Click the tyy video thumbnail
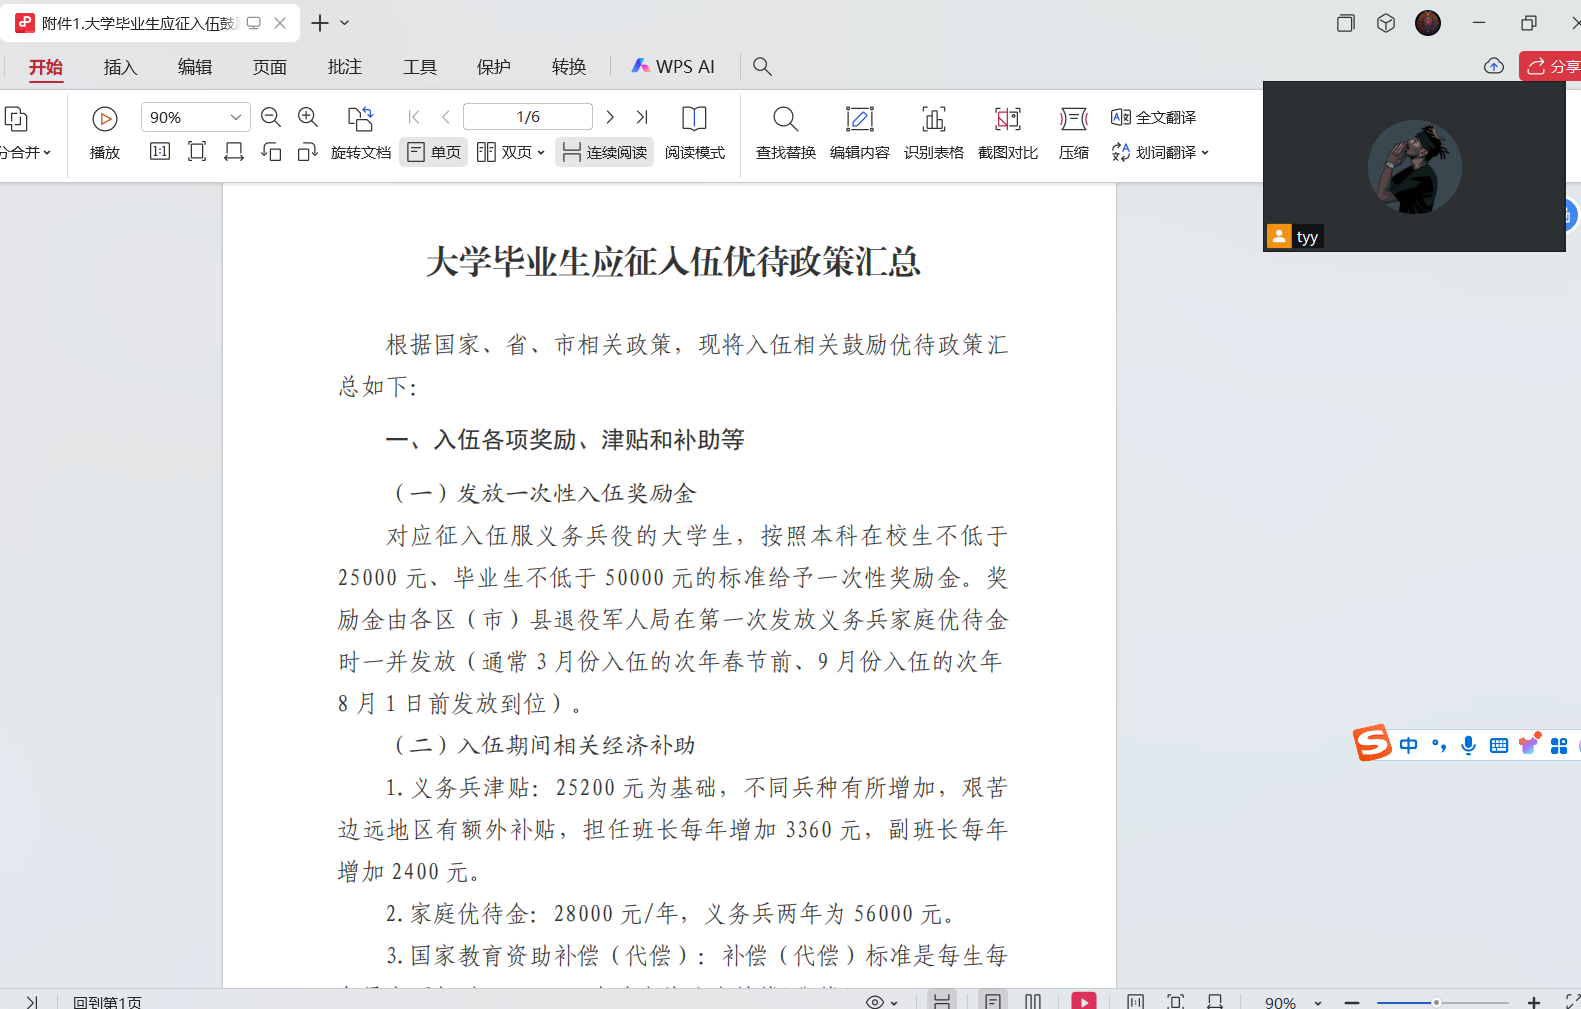Image resolution: width=1581 pixels, height=1009 pixels. [1414, 166]
